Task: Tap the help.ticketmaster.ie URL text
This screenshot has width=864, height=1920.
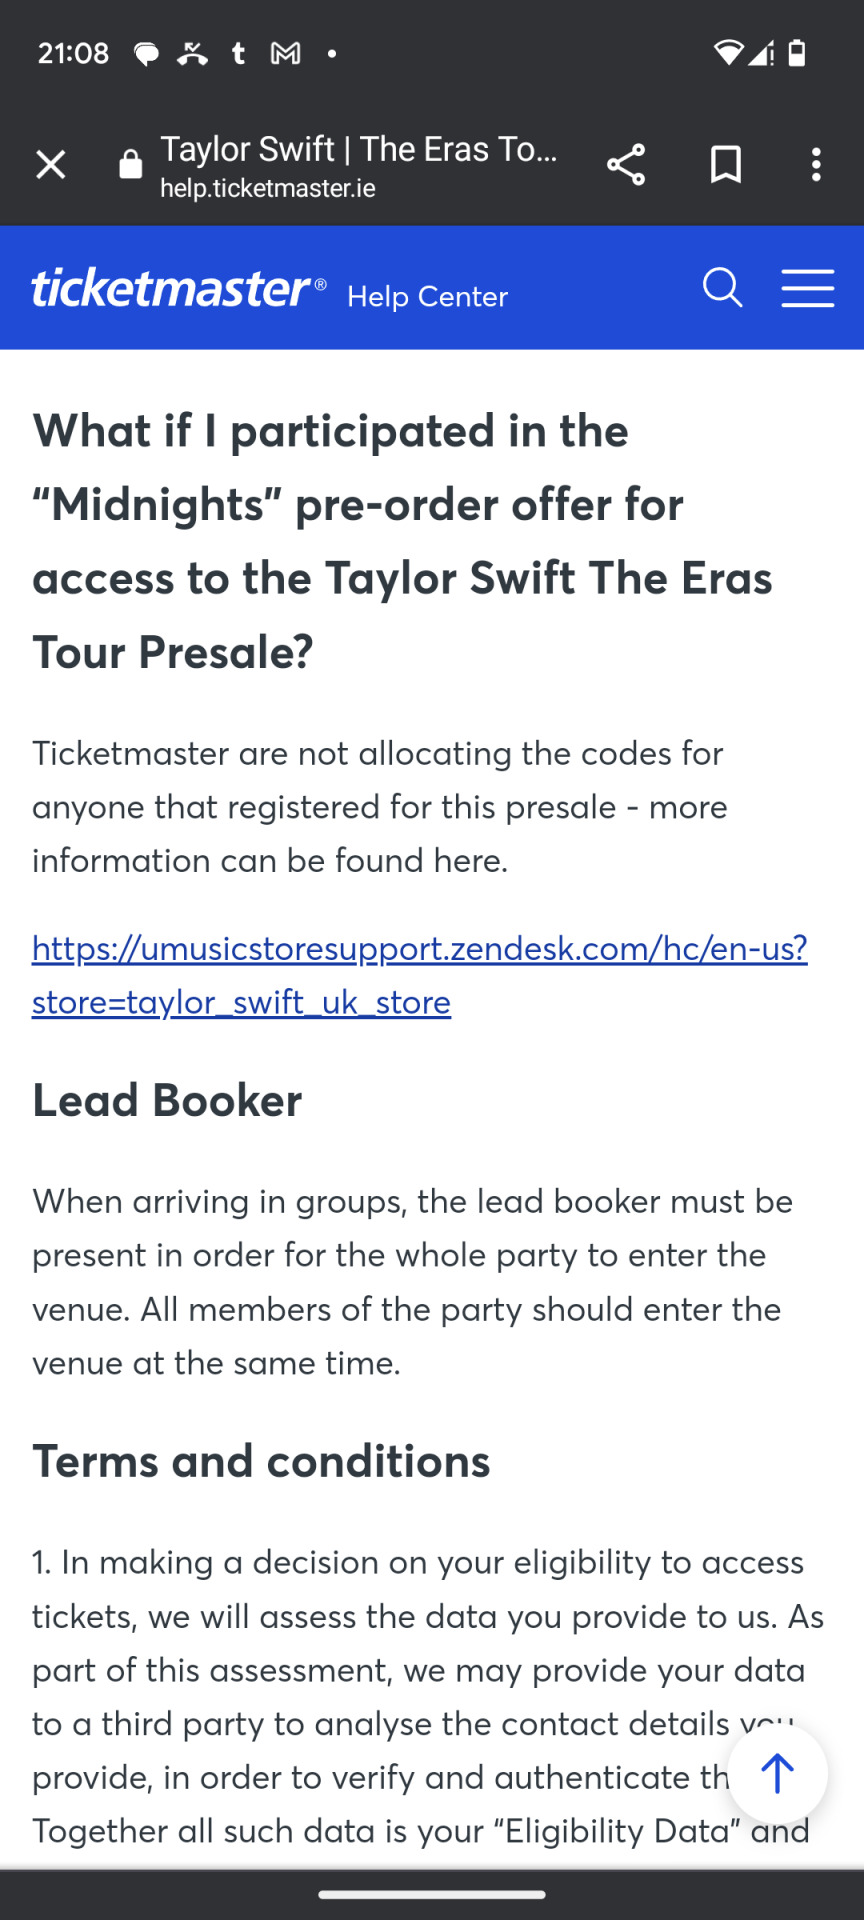Action: point(268,189)
